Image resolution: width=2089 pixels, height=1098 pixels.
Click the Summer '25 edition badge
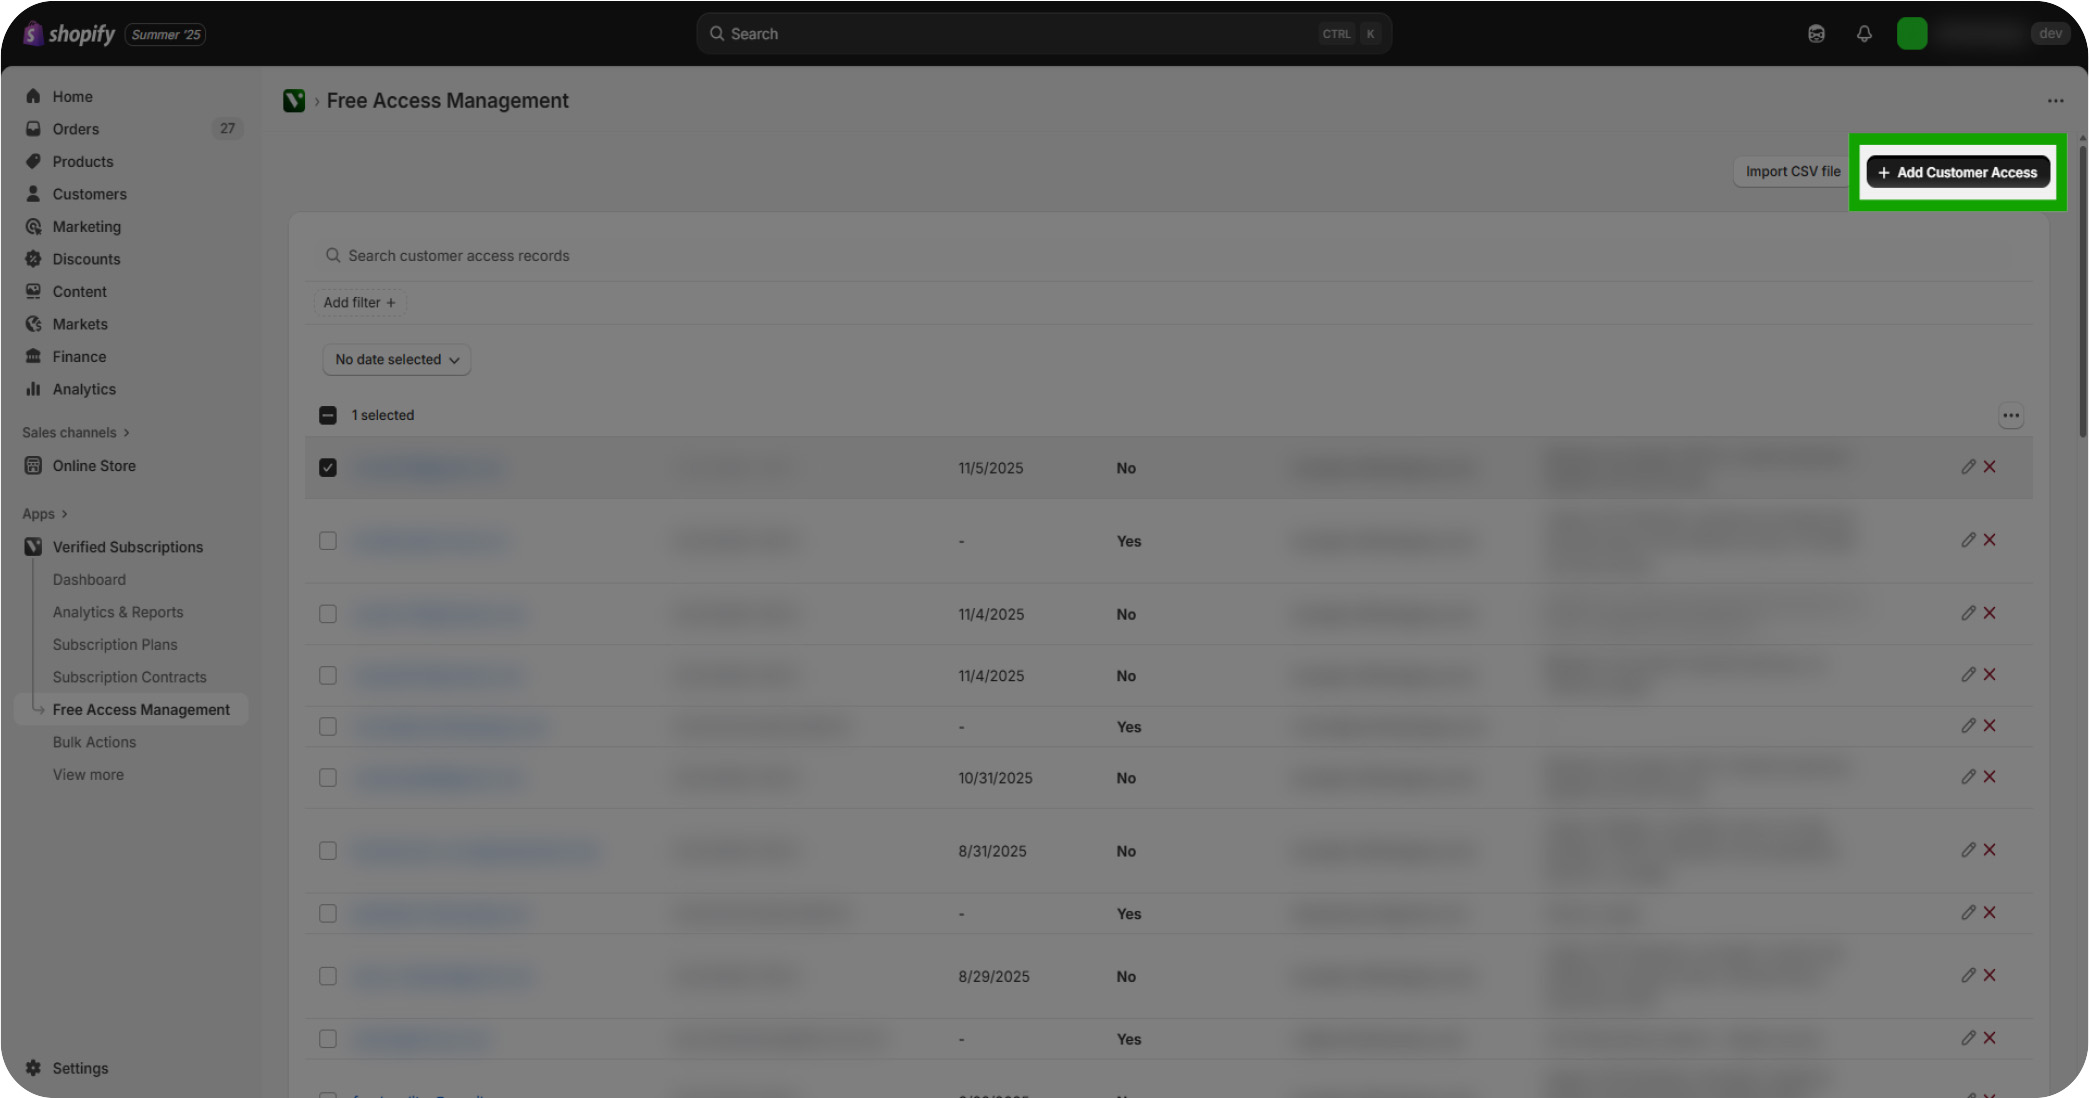click(x=166, y=35)
